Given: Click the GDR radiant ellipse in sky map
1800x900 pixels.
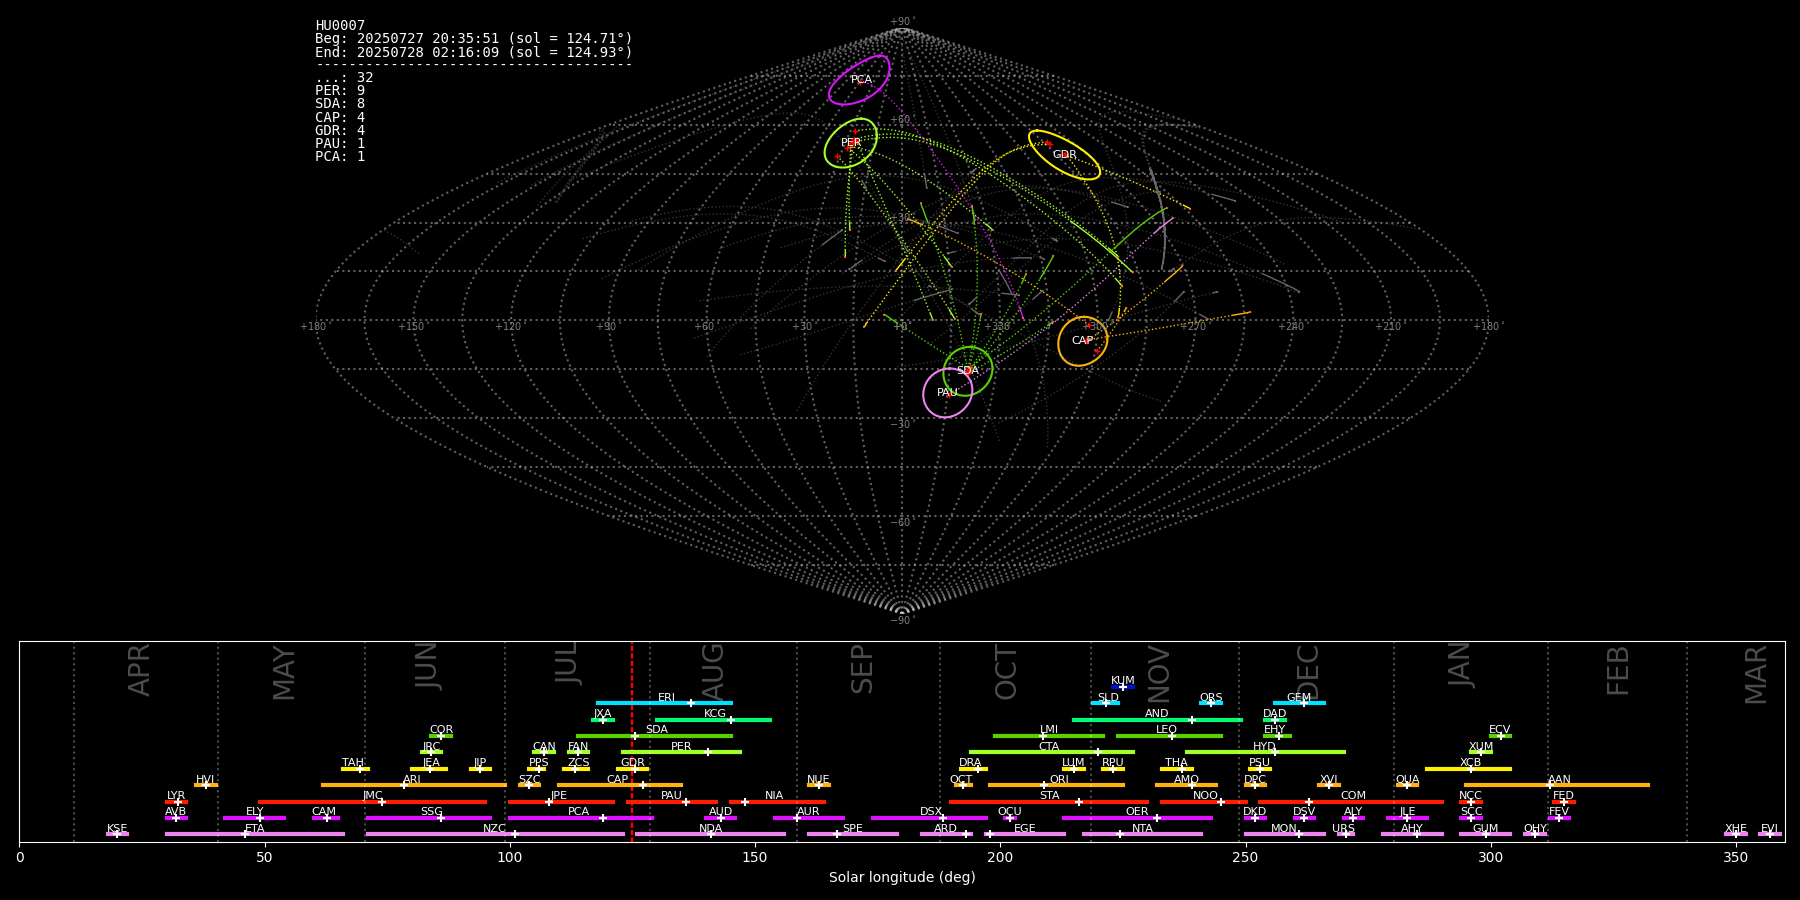Looking at the screenshot, I should pos(1064,155).
